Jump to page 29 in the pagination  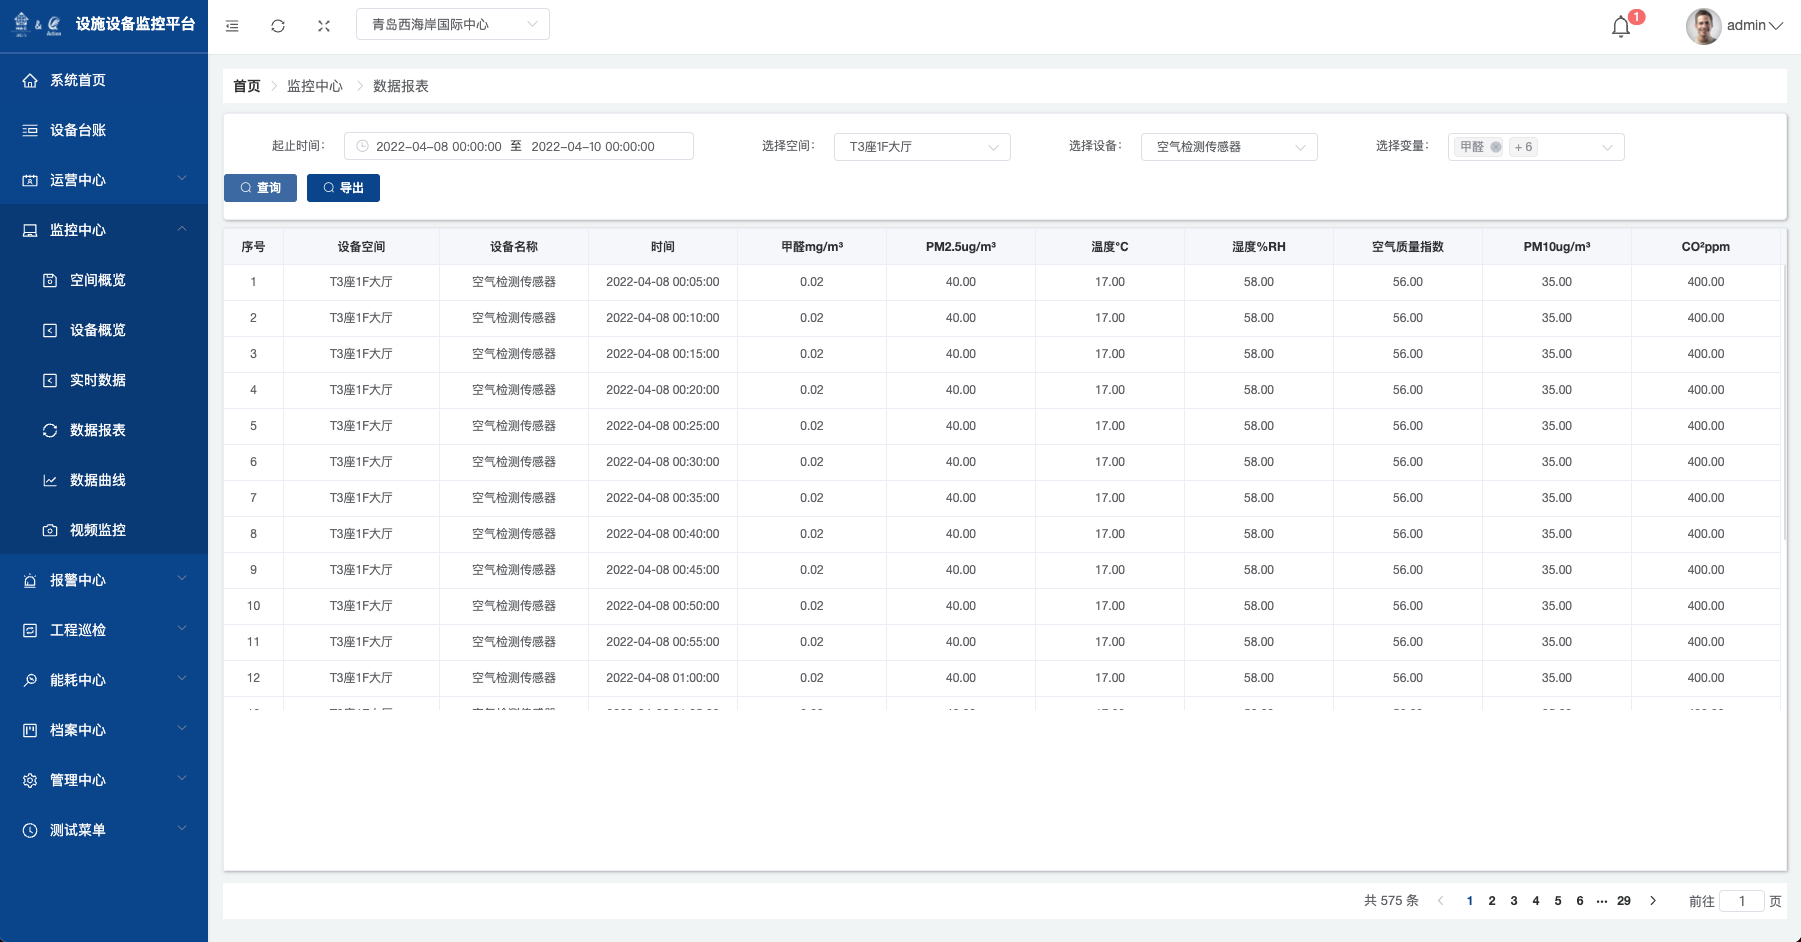pos(1624,901)
